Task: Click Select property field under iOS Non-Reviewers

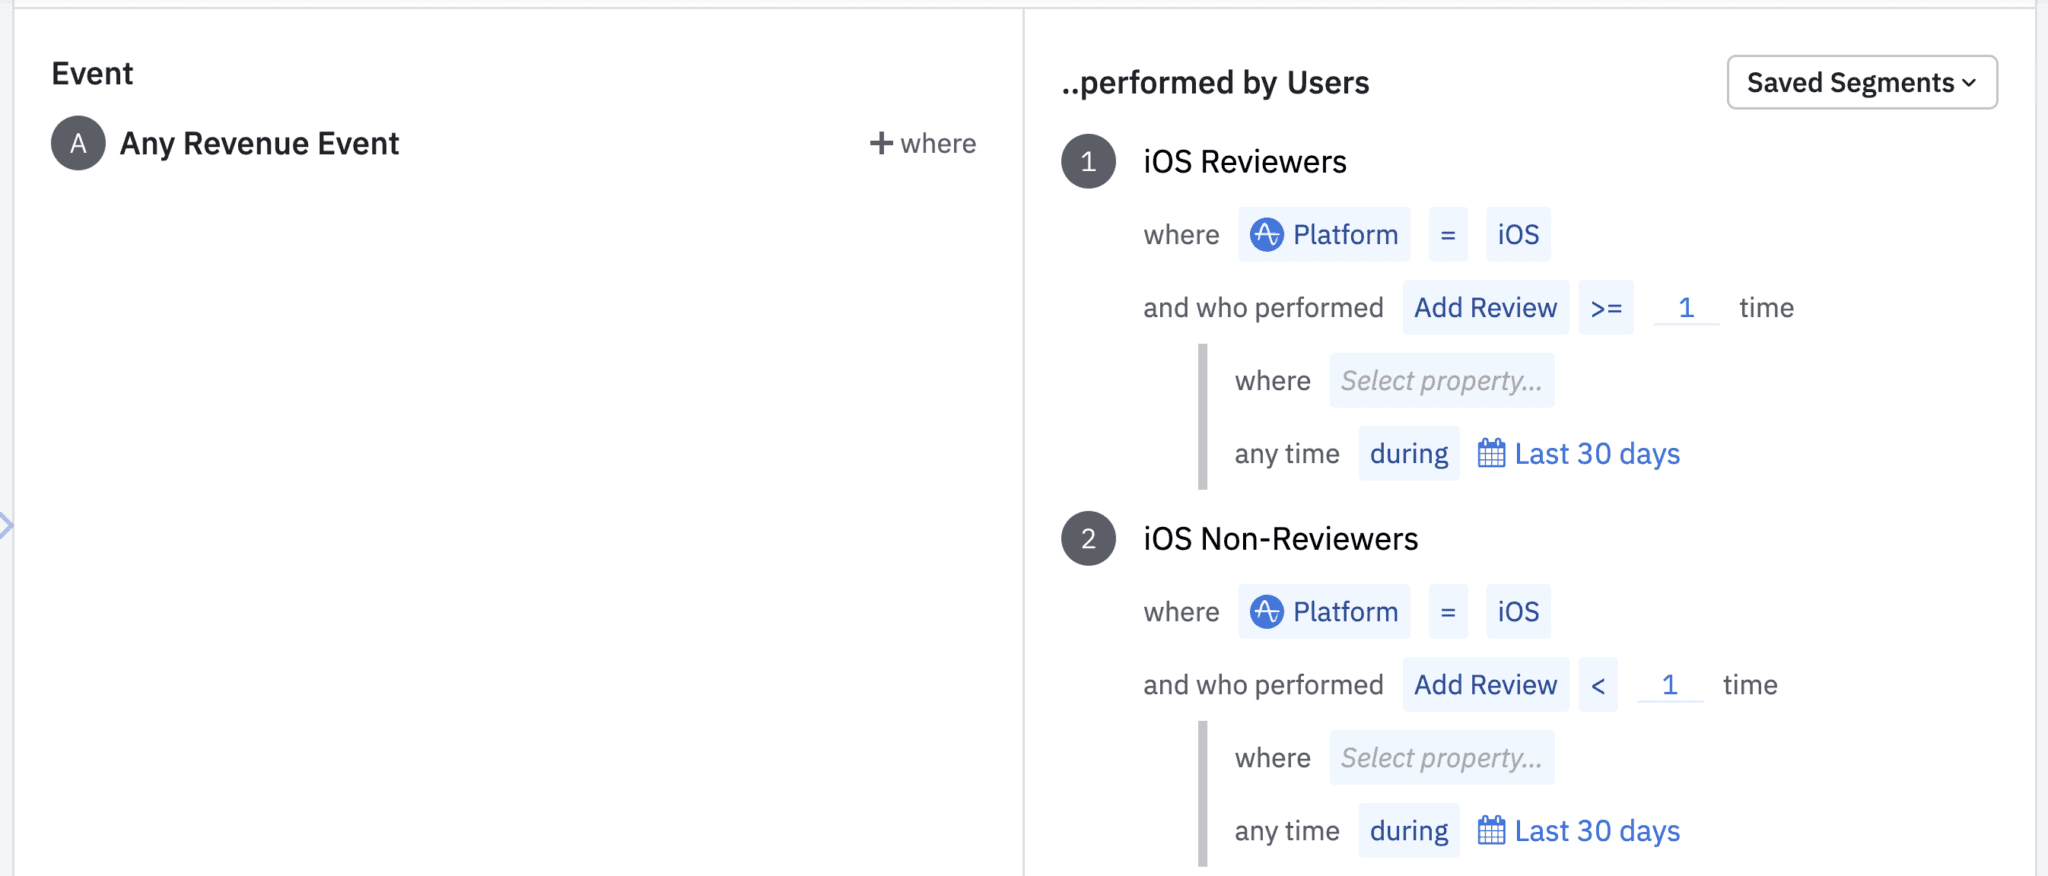Action: click(1441, 758)
